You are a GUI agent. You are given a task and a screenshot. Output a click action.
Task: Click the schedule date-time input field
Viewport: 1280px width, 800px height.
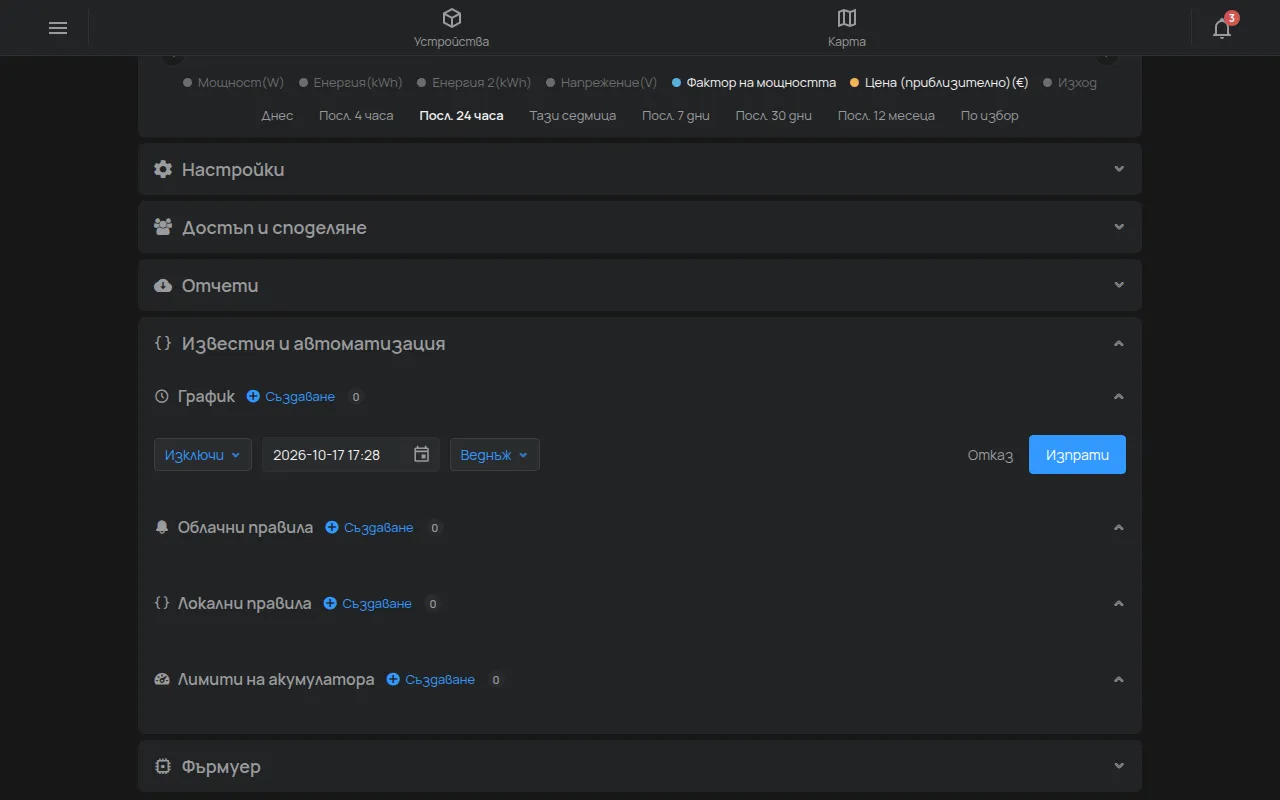(x=351, y=455)
